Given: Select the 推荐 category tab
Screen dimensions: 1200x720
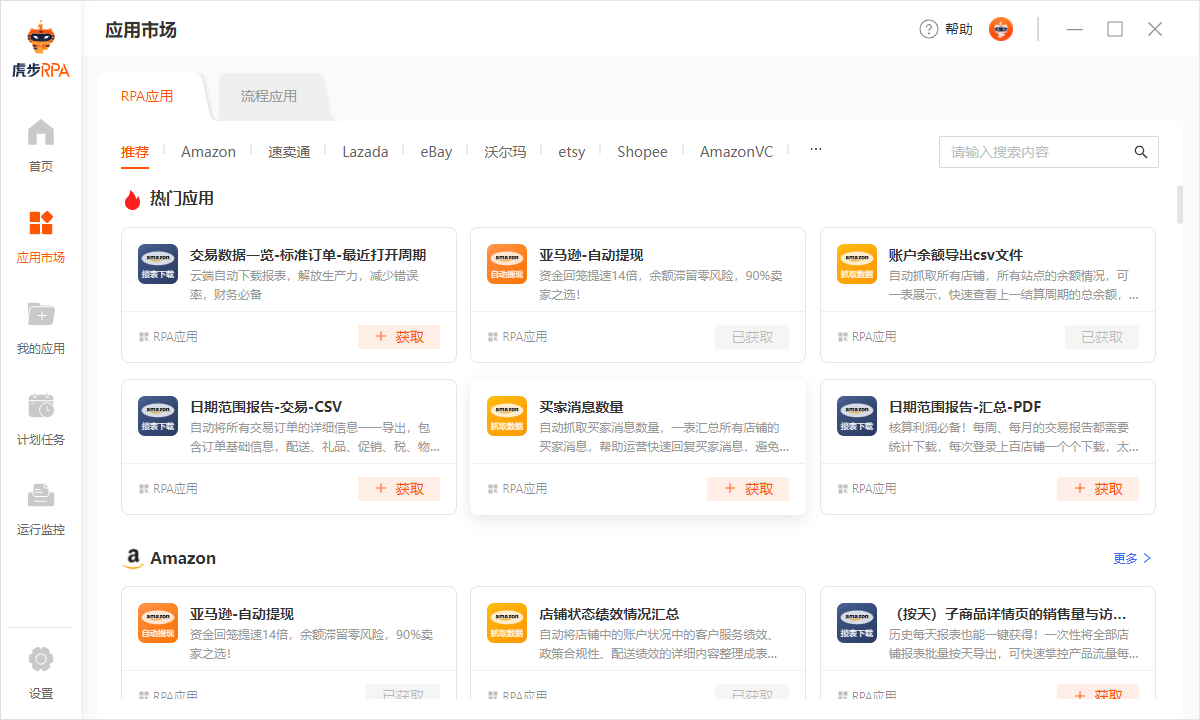Looking at the screenshot, I should pyautogui.click(x=135, y=152).
